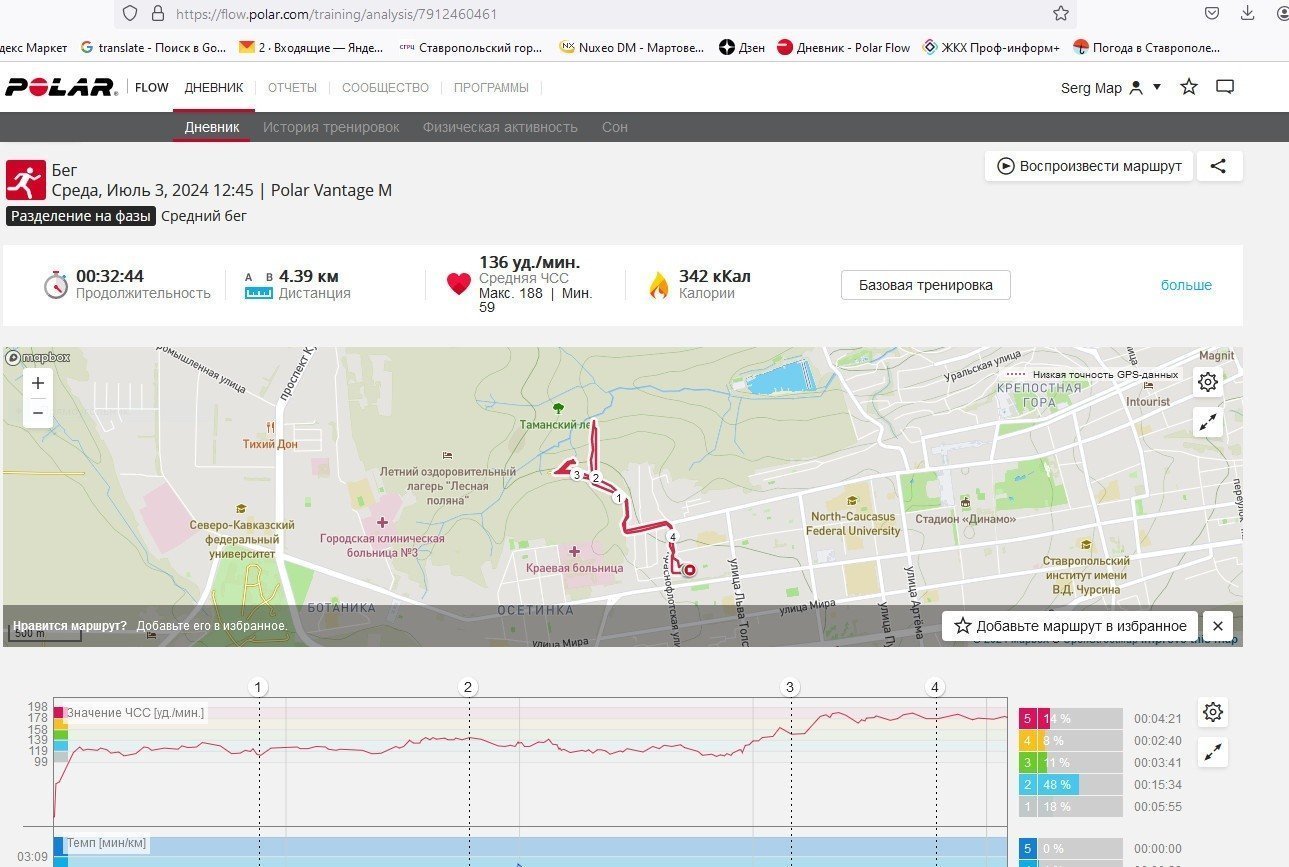Click heart rate zone 1 bar showing 18 %
Viewport: 1289px width, 867px height.
pos(1071,806)
